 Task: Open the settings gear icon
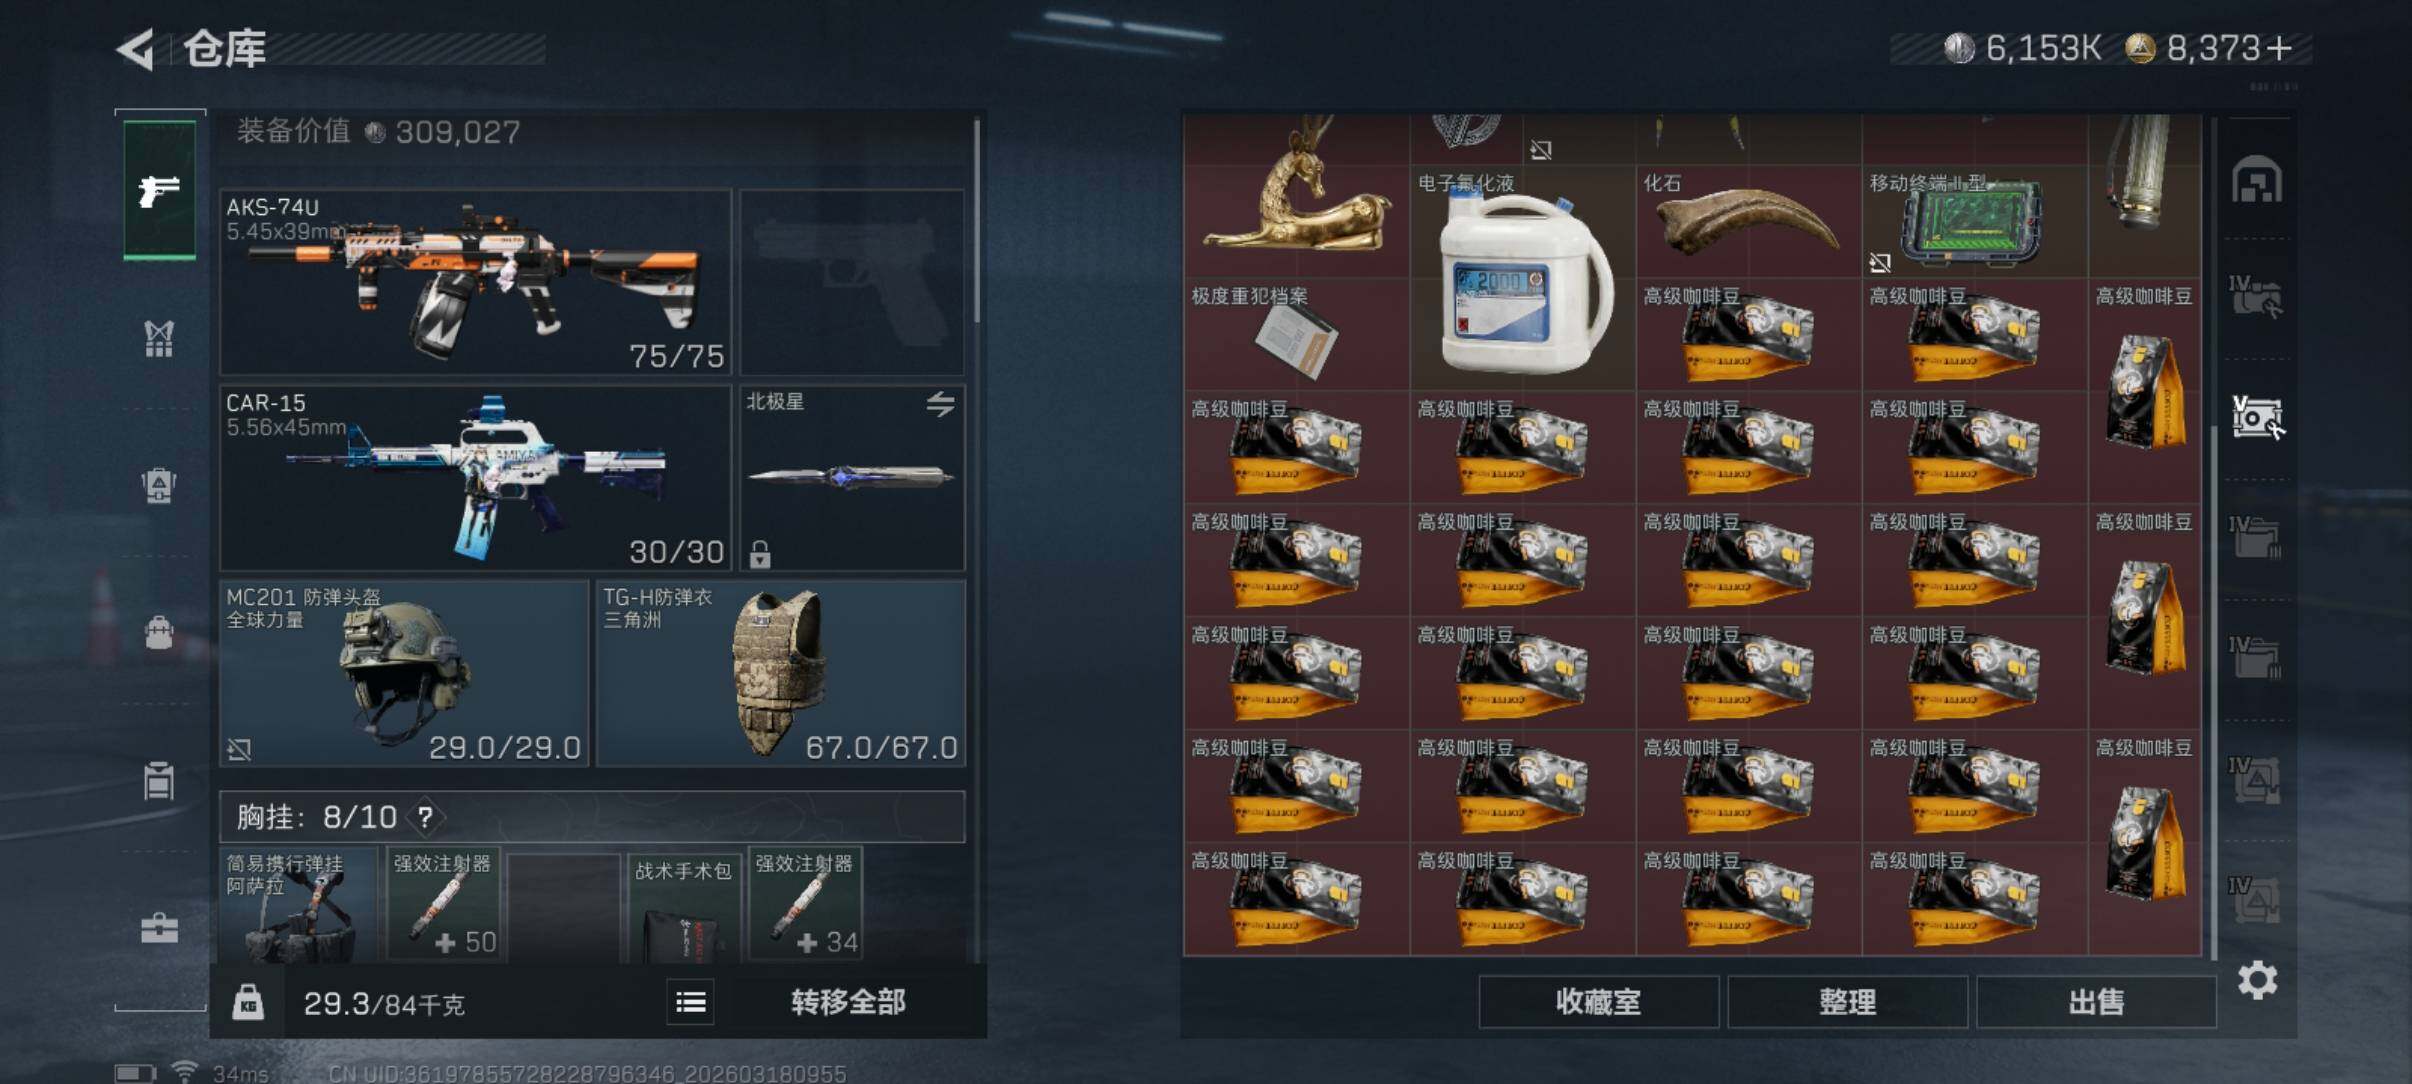click(2257, 979)
